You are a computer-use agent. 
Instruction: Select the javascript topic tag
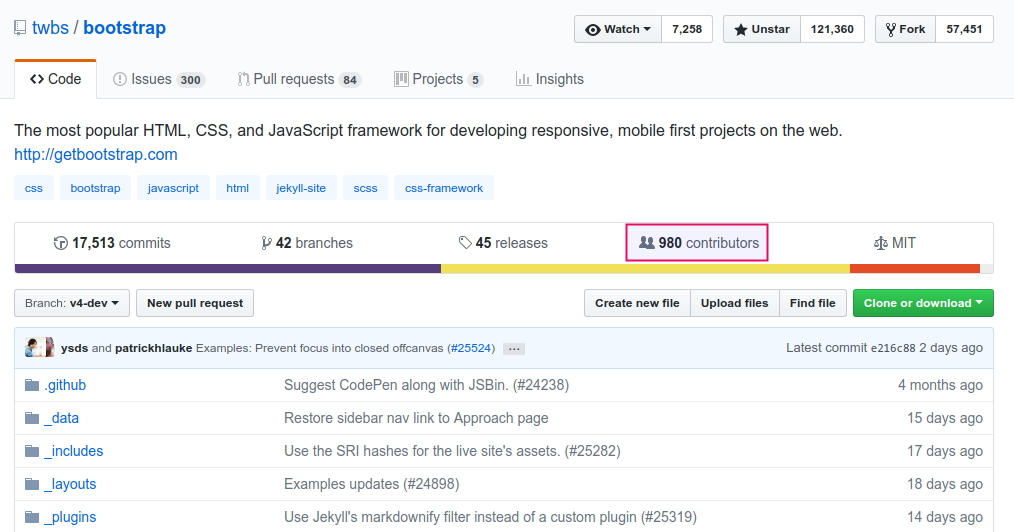tap(173, 188)
